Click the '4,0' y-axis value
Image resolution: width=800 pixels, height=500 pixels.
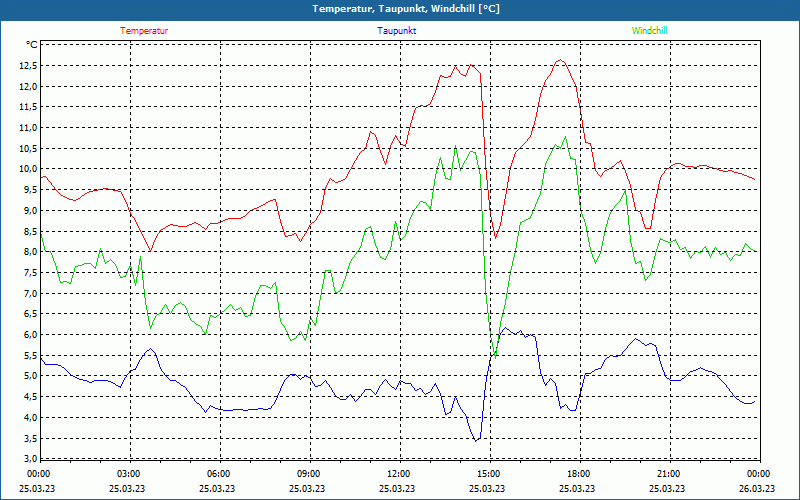30,417
